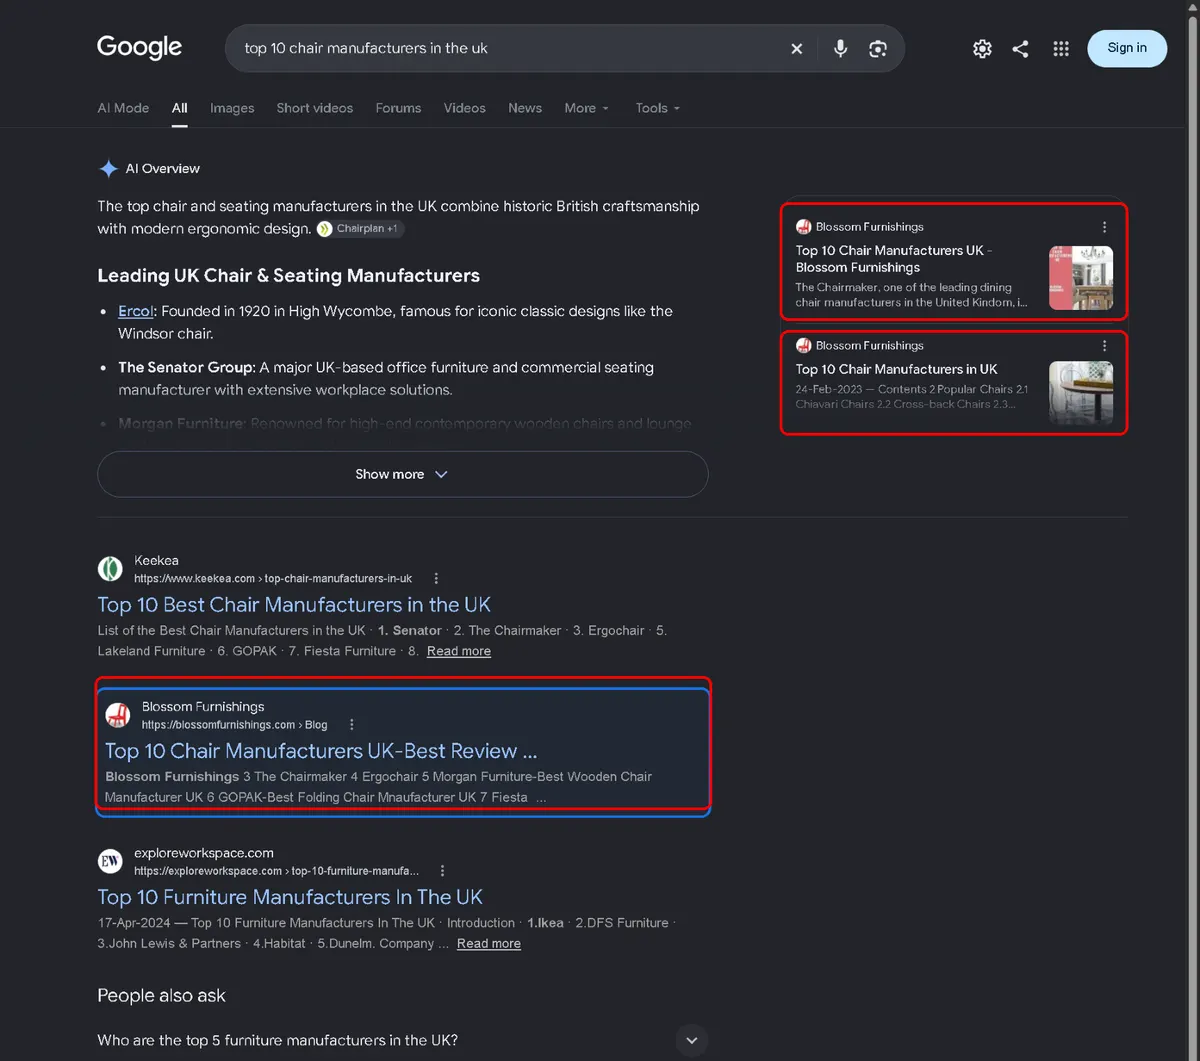Viewport: 1200px width, 1061px height.
Task: Start voice search with microphone icon
Action: tap(840, 49)
